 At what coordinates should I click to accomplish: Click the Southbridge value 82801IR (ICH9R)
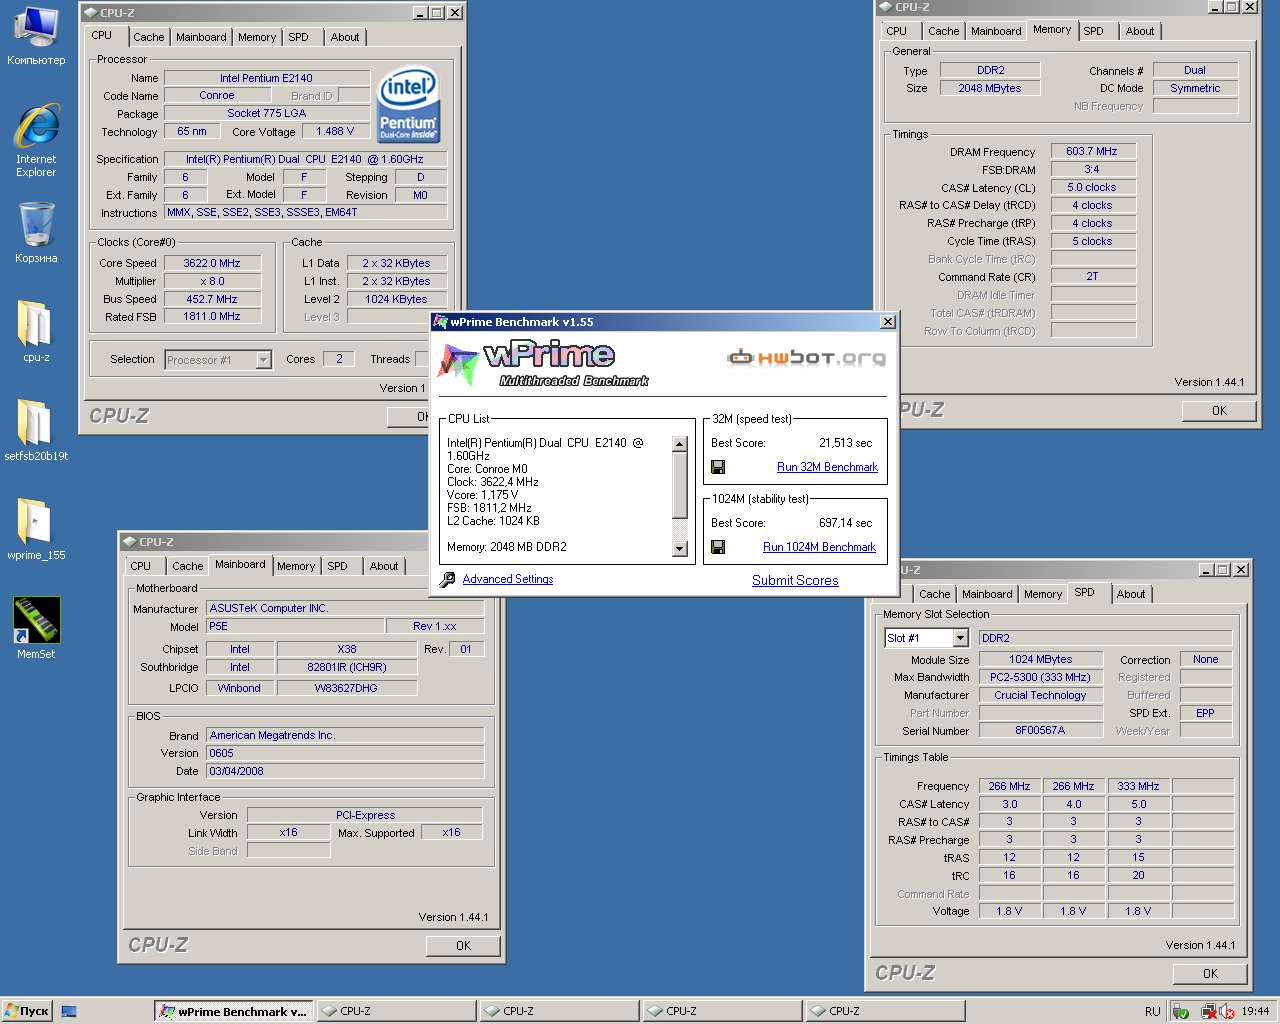[x=347, y=667]
